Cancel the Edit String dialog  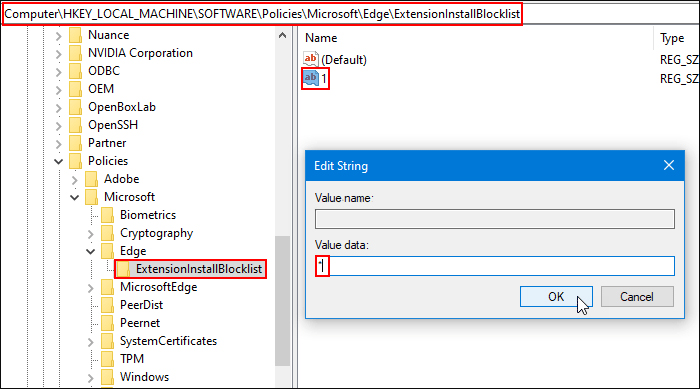637,297
